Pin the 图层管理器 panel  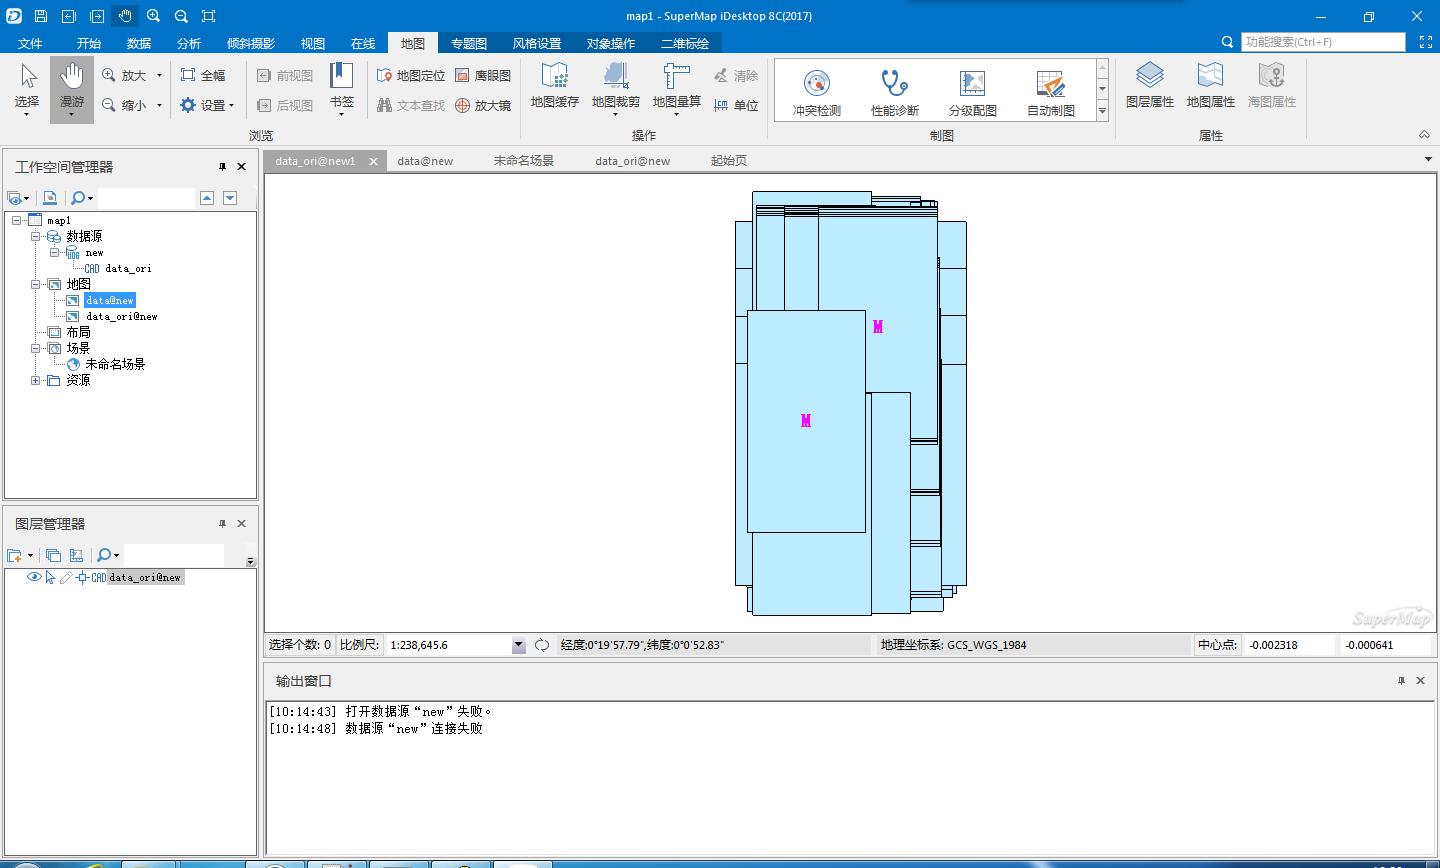[x=222, y=524]
